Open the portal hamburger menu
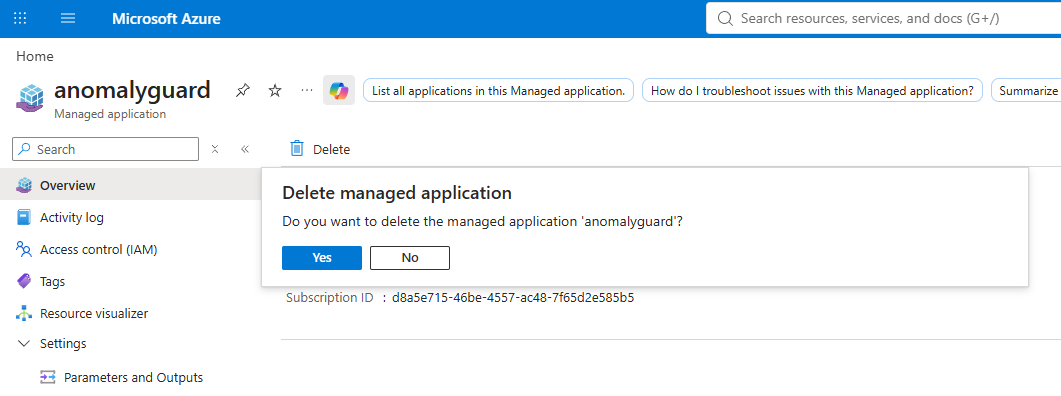Screen dimensions: 1061x396 click(68, 18)
